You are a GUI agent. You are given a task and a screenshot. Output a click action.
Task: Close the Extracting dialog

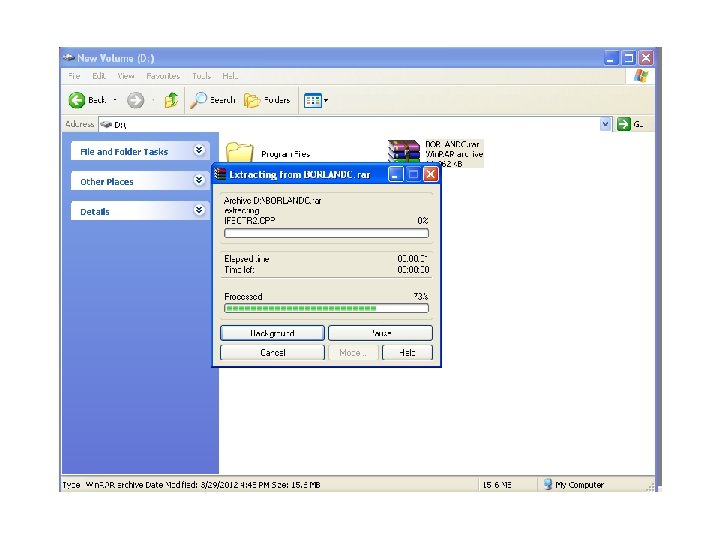pos(430,174)
